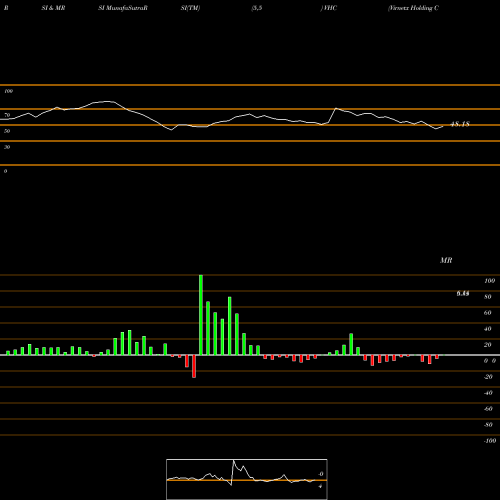Click the MR axis label 60
This screenshot has height=500, width=500.
[488, 313]
